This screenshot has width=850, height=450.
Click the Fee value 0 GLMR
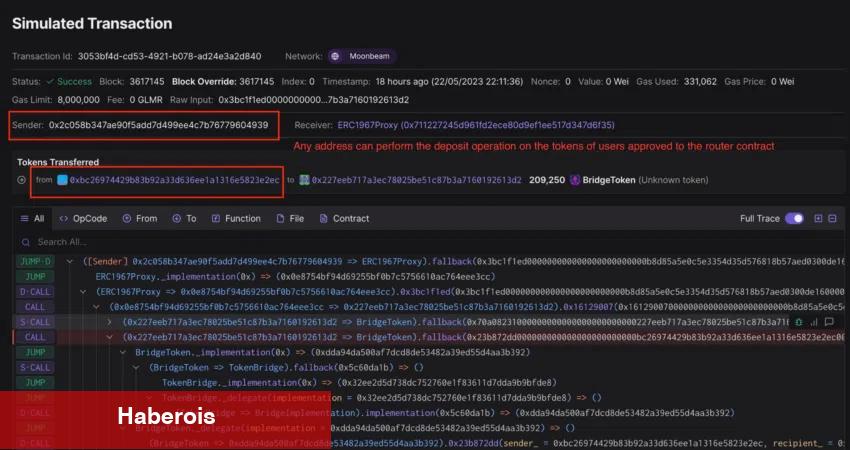pyautogui.click(x=146, y=100)
